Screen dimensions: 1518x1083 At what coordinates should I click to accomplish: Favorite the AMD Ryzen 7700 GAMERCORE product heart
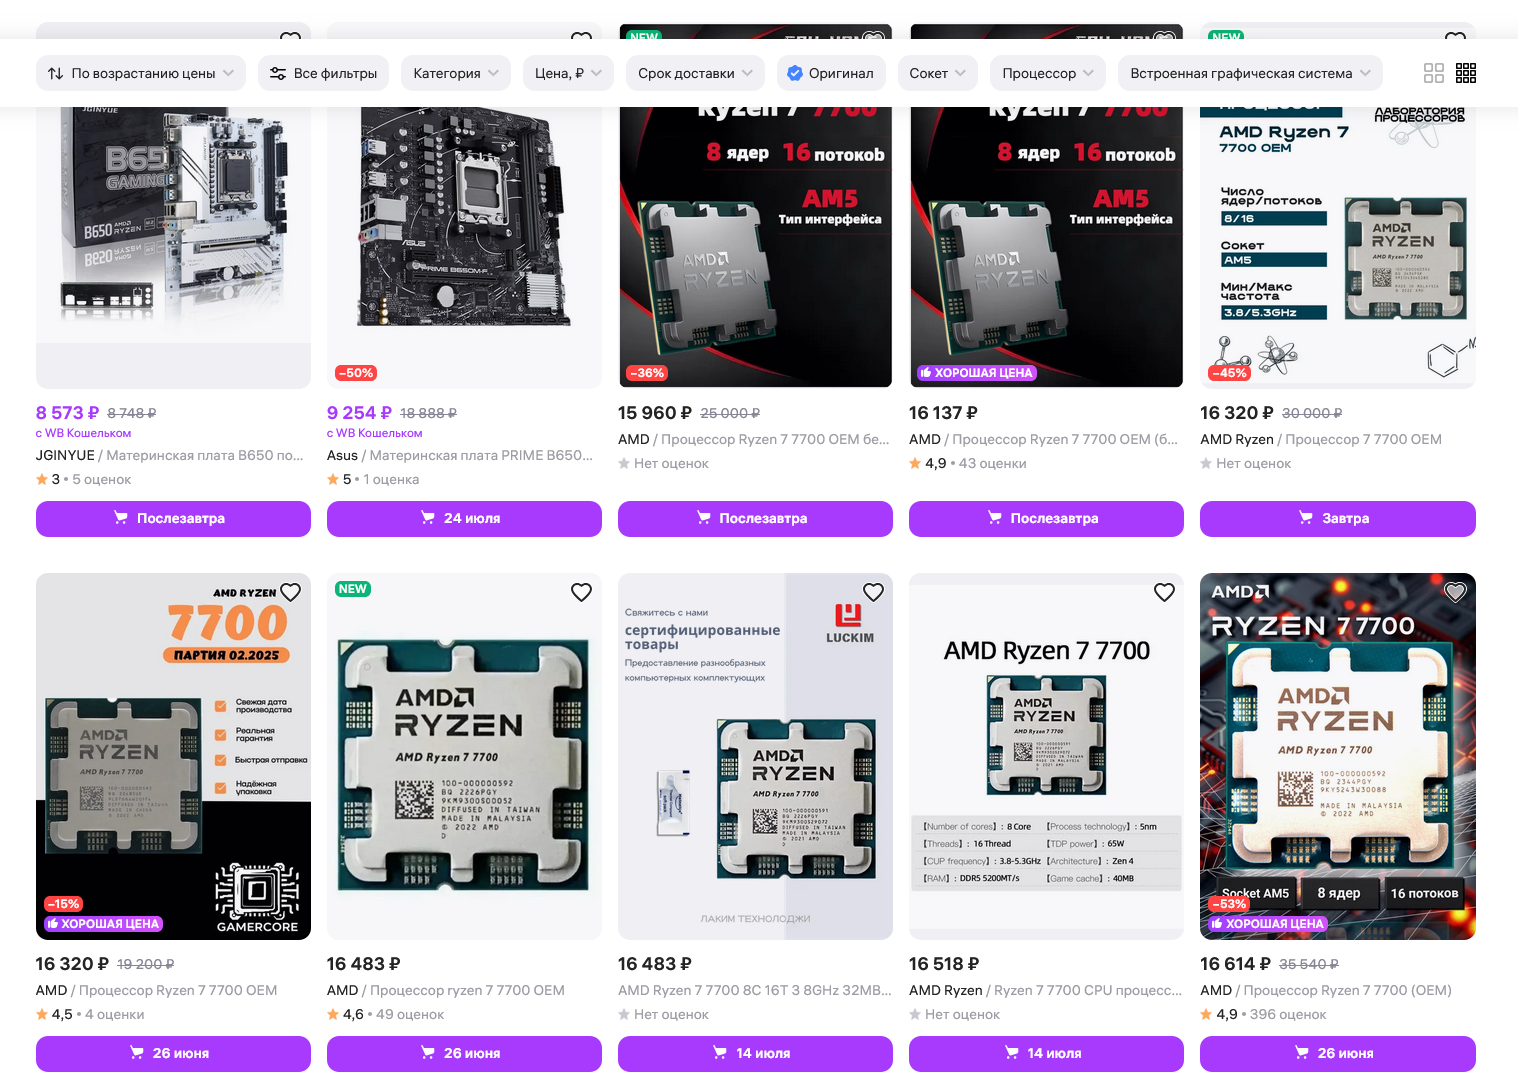pos(291,592)
